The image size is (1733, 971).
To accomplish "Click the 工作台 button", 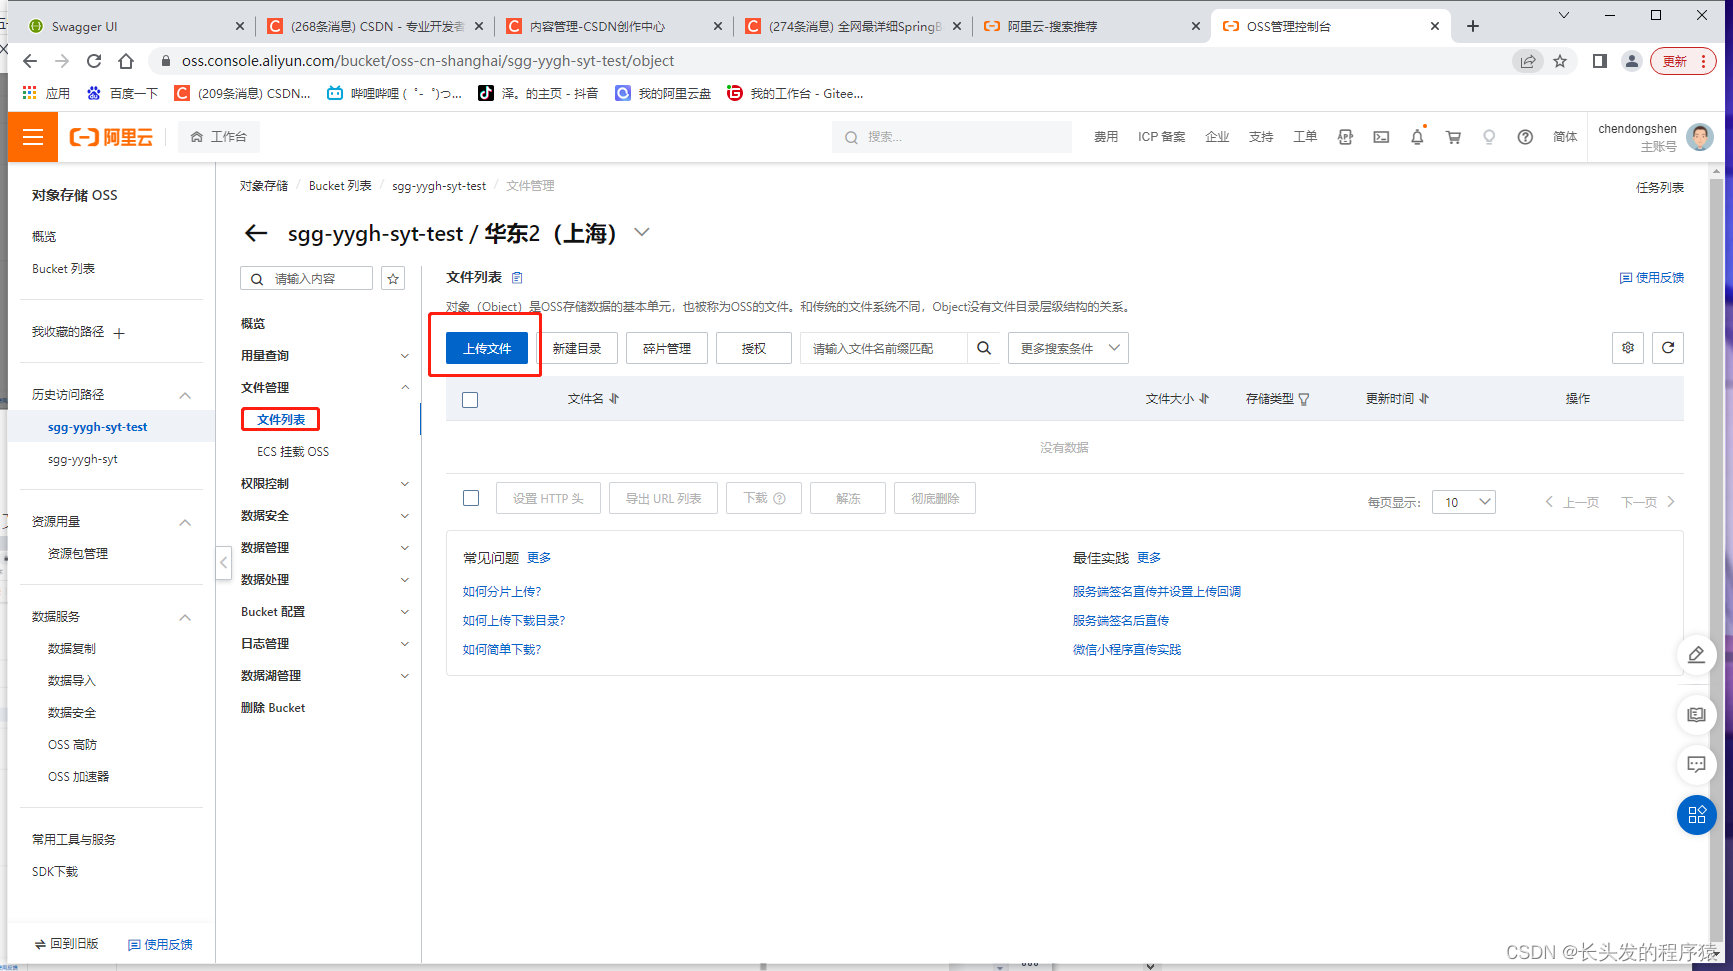I will [219, 137].
